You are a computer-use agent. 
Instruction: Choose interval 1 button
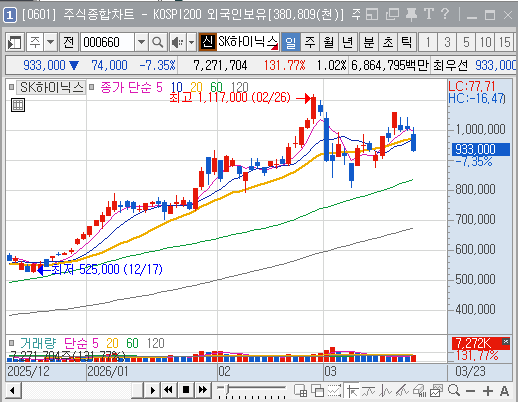(x=428, y=42)
